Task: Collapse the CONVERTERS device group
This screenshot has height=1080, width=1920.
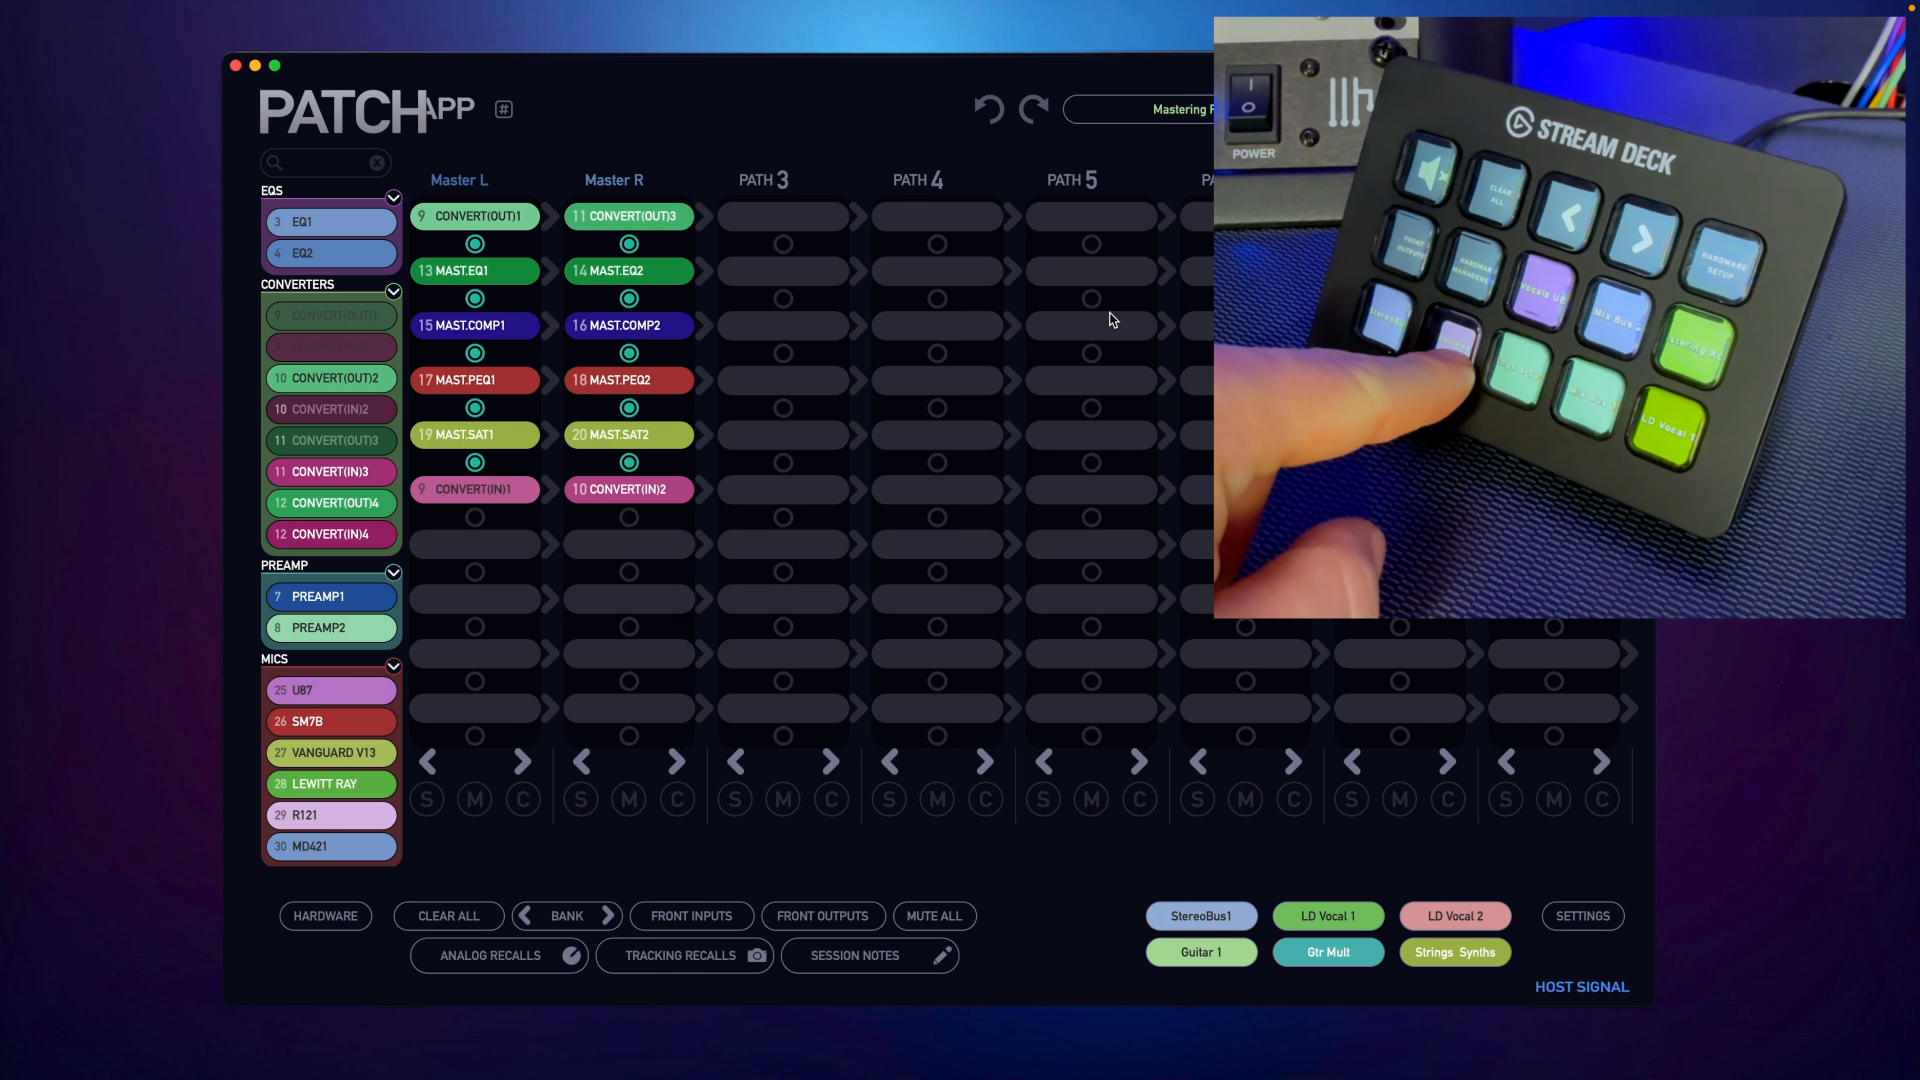Action: click(x=393, y=291)
